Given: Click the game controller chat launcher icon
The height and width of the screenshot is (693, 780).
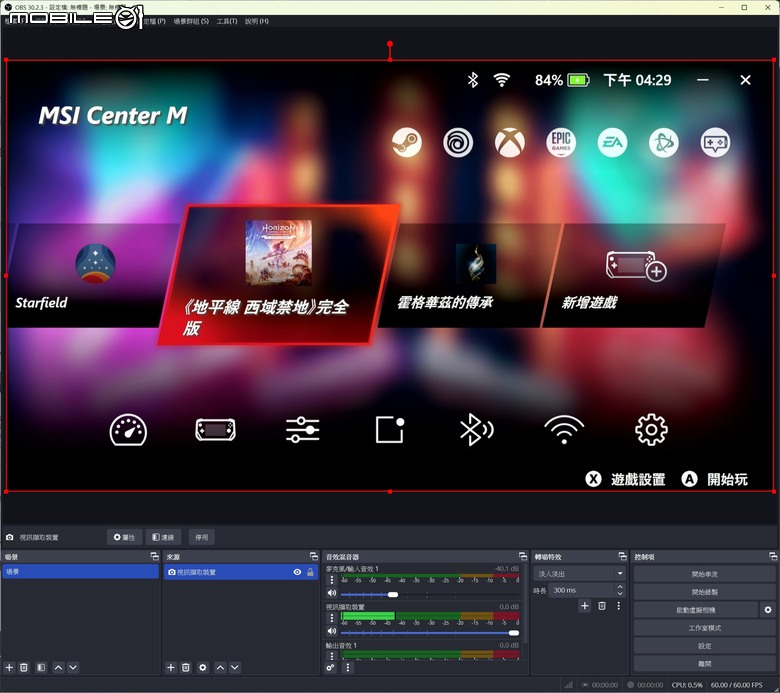Looking at the screenshot, I should 715,142.
